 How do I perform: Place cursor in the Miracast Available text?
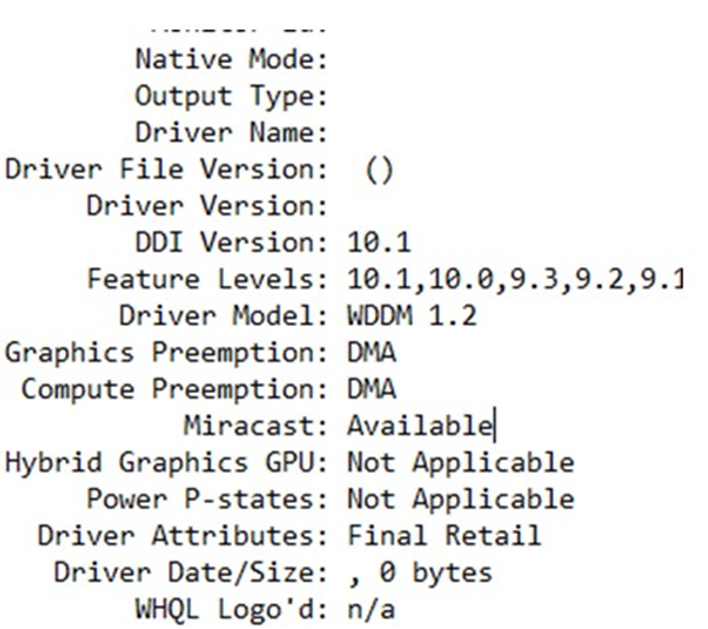pyautogui.click(x=420, y=425)
